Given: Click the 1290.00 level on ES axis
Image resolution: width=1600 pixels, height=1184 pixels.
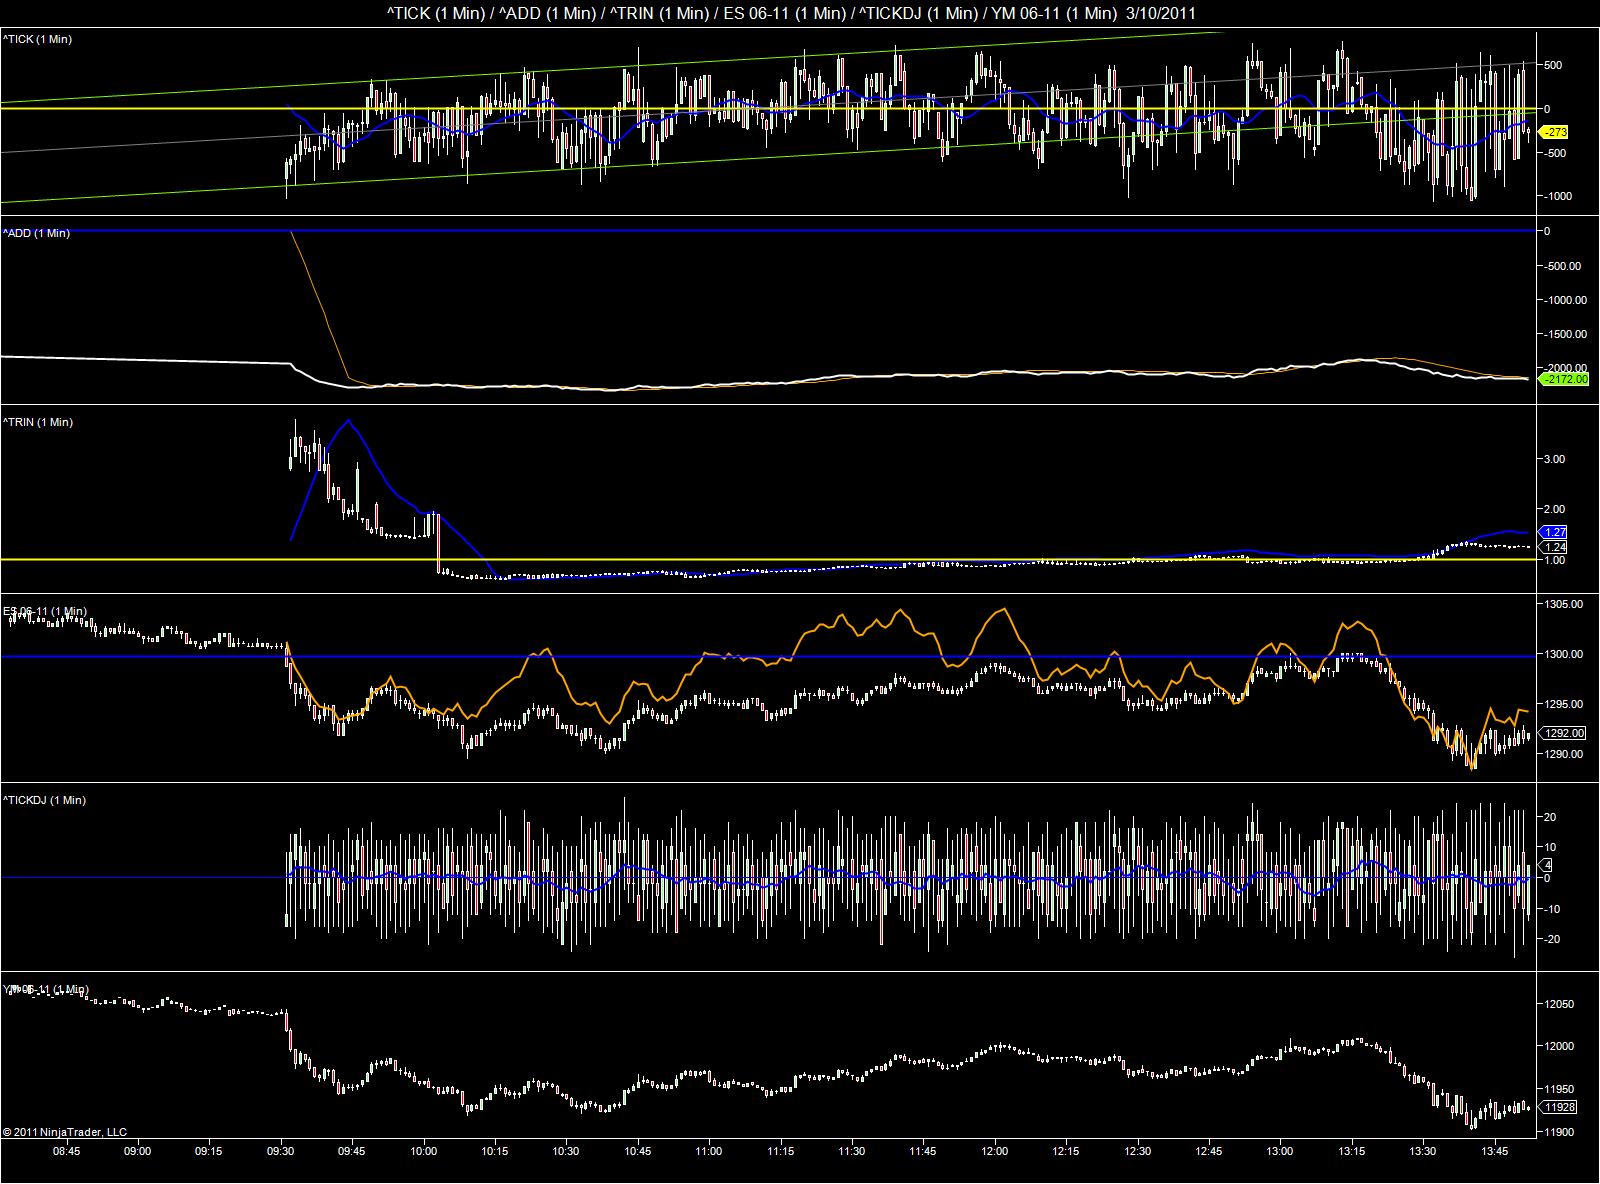Looking at the screenshot, I should pyautogui.click(x=1565, y=754).
